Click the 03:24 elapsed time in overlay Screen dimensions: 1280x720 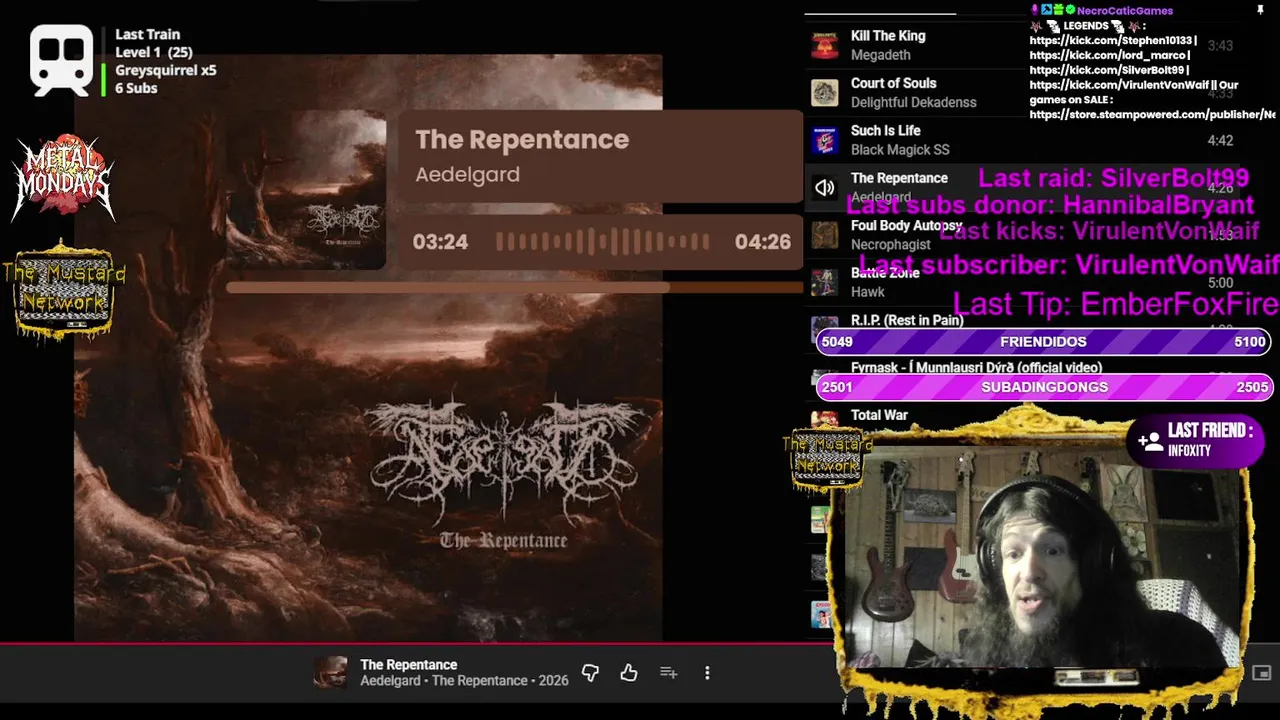[440, 242]
